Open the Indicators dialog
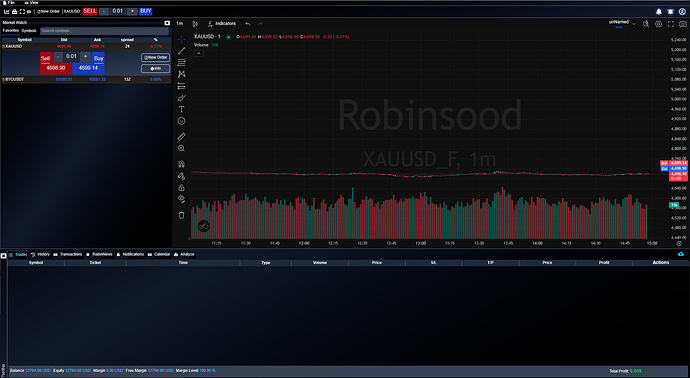 pyautogui.click(x=222, y=24)
